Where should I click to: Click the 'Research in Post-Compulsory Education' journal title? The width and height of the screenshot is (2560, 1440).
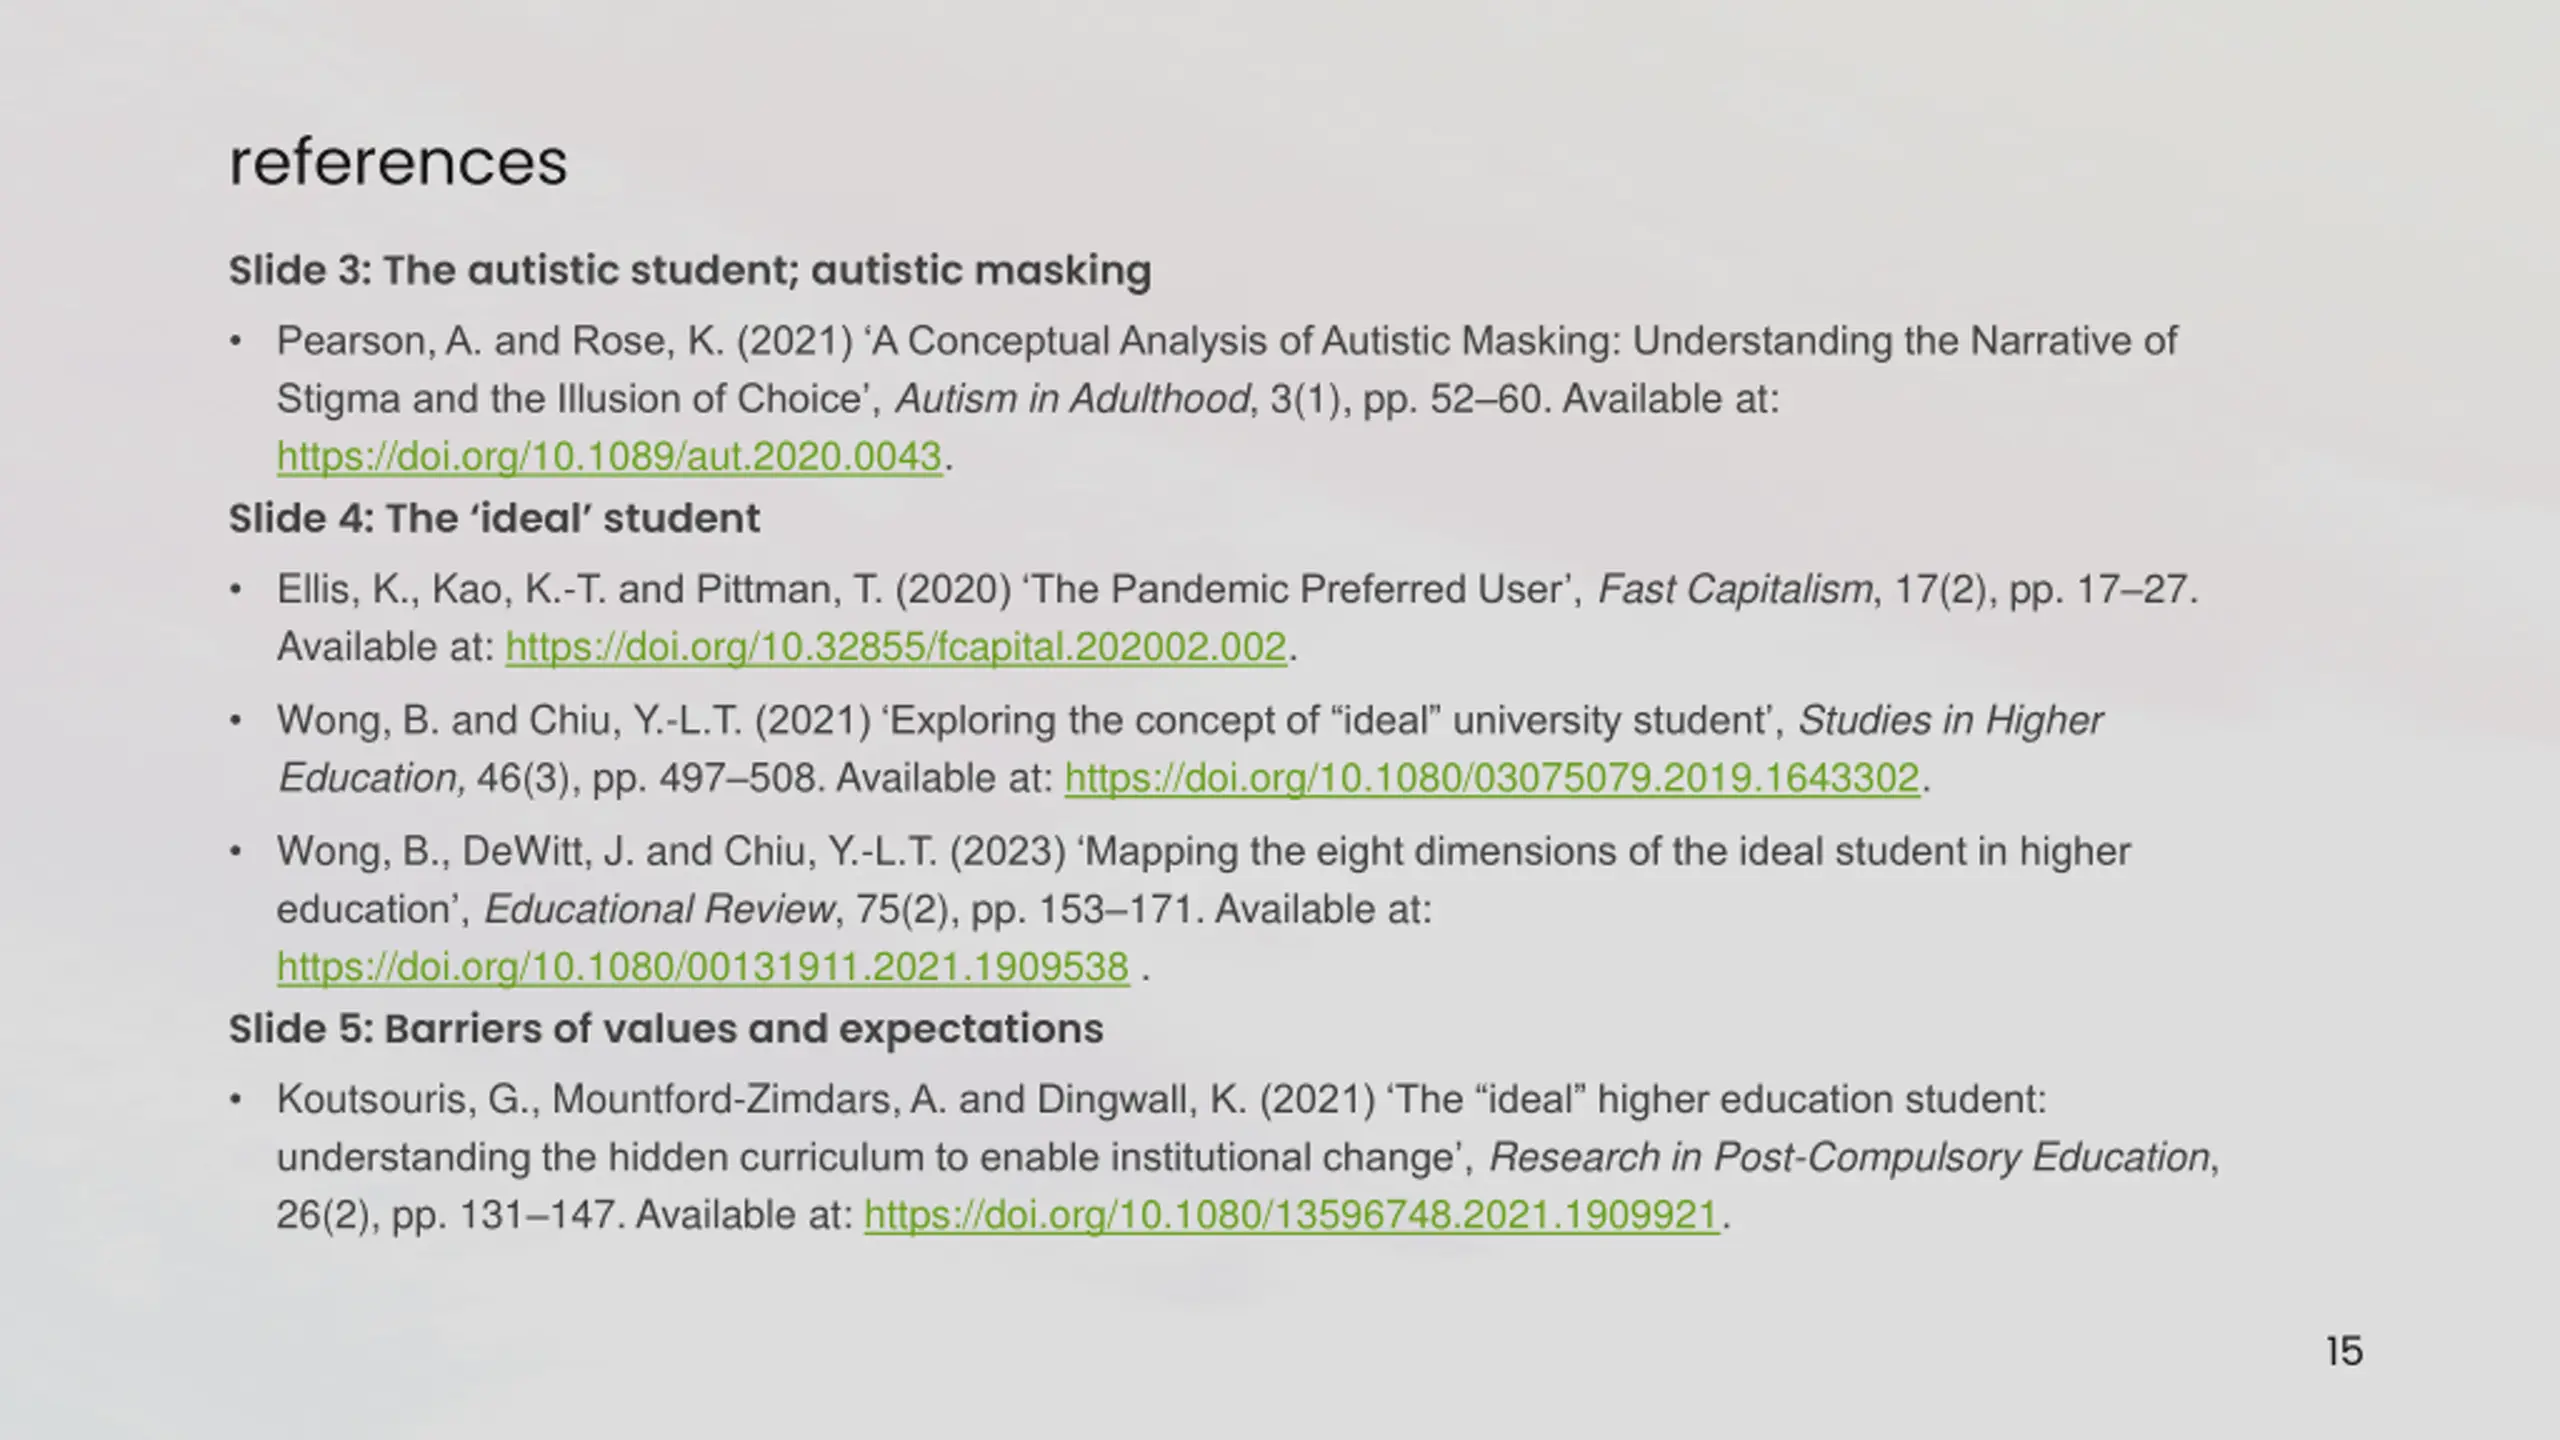tap(1849, 1157)
